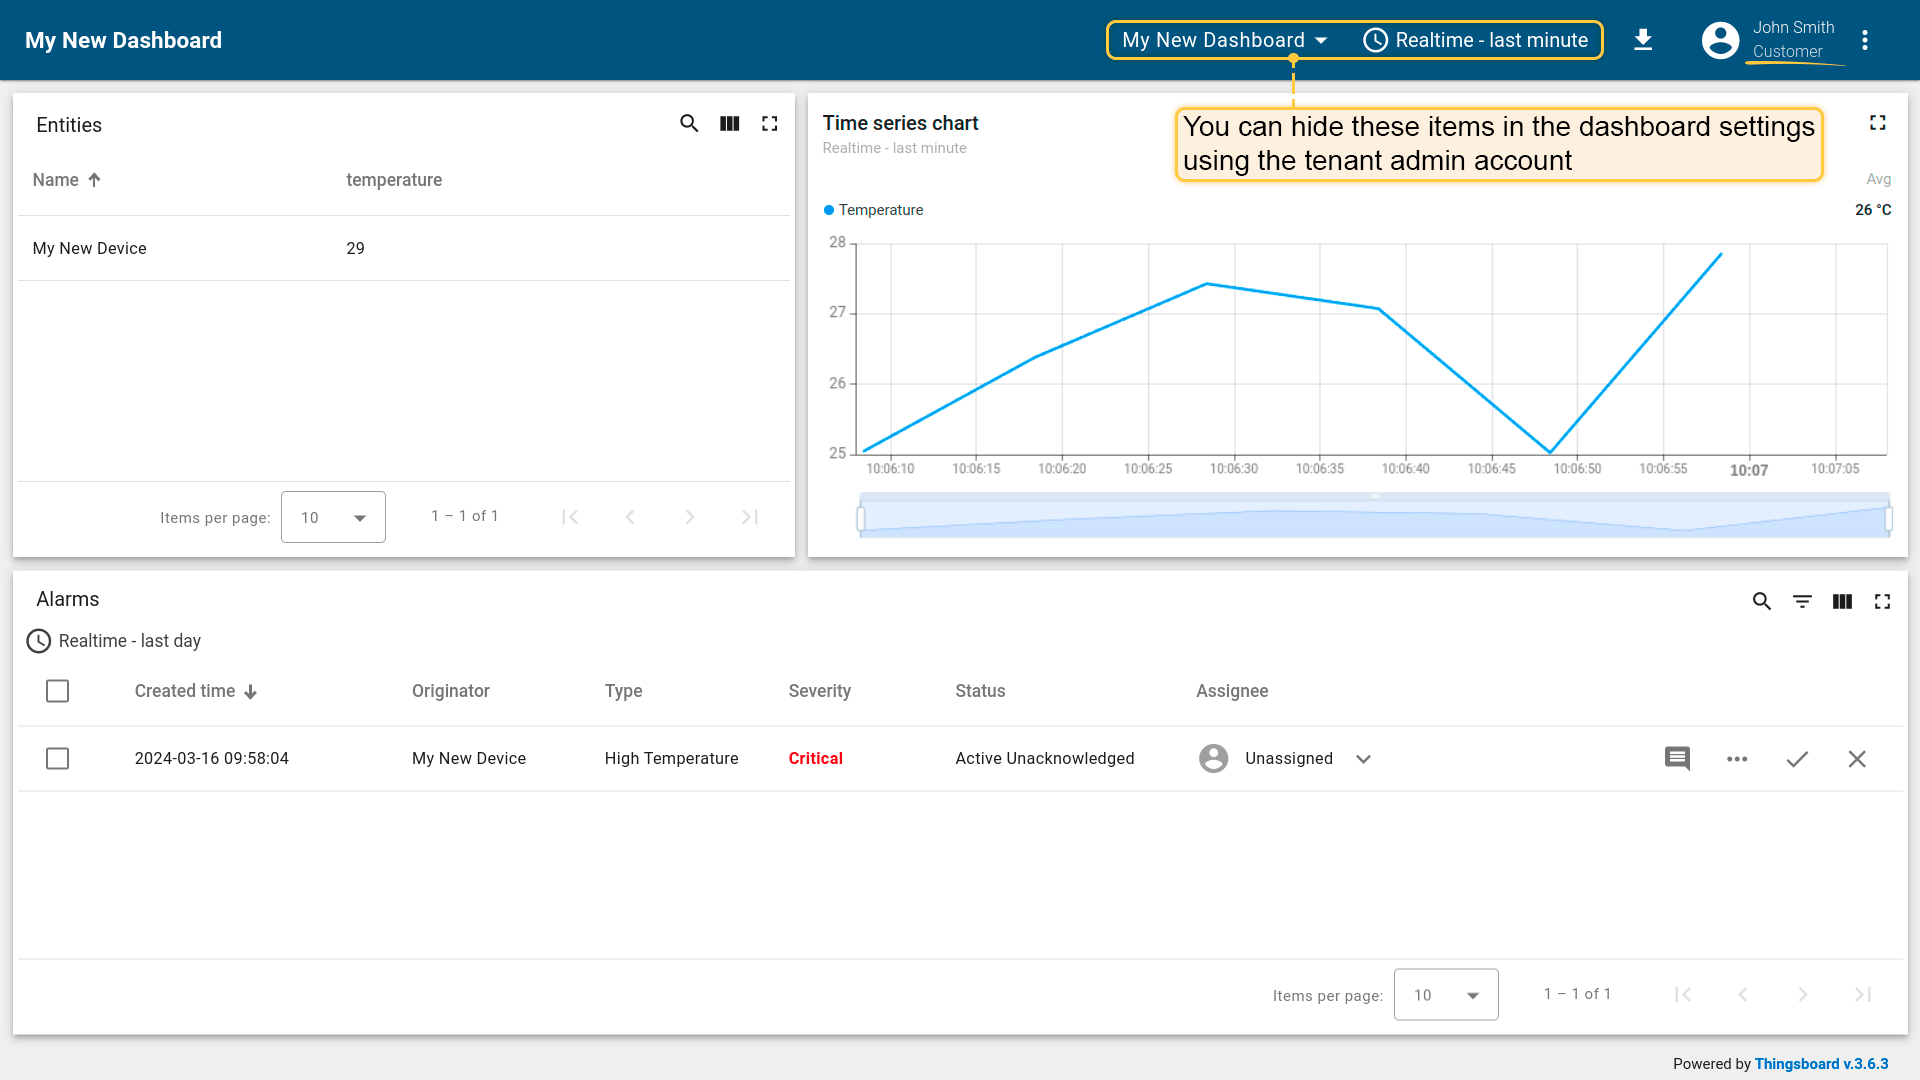Expand Time series chart to fullscreen
Image resolution: width=1920 pixels, height=1080 pixels.
tap(1877, 123)
